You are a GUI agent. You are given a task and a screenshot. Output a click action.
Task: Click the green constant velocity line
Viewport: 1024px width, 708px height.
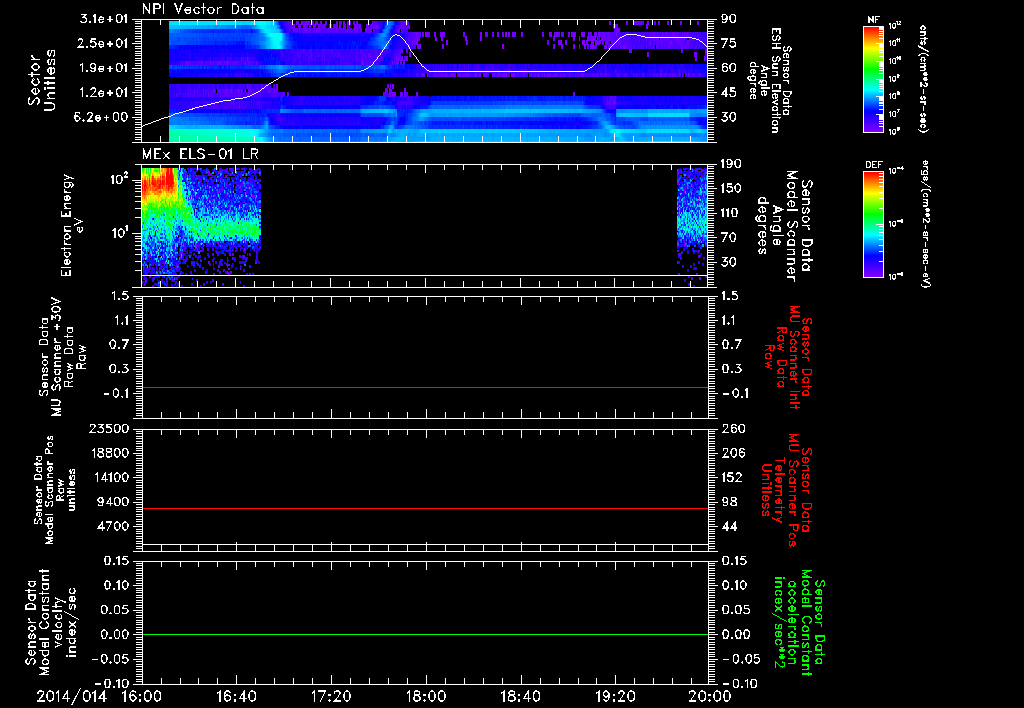pyautogui.click(x=424, y=634)
